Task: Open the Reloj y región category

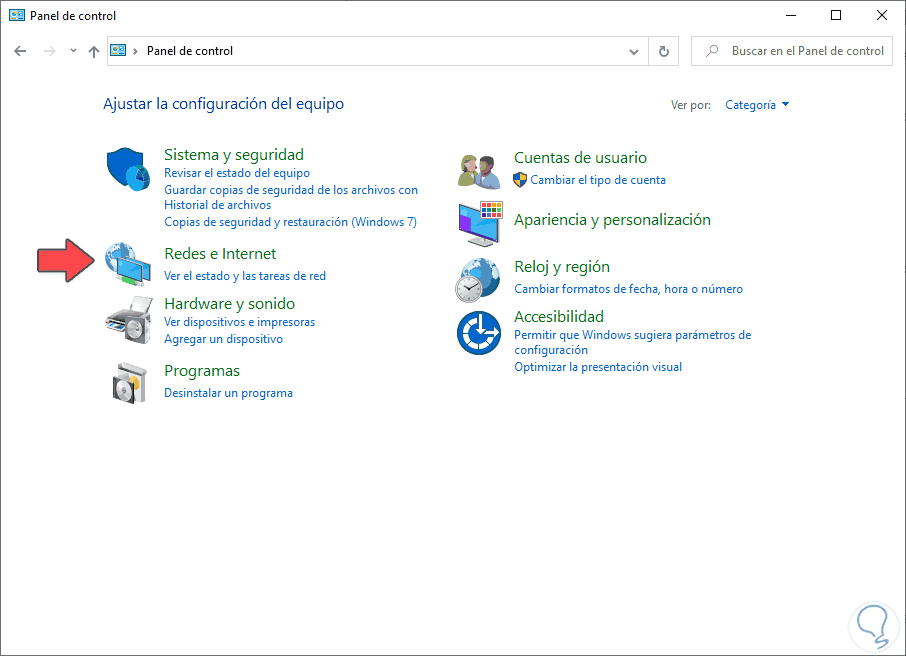Action: click(562, 267)
